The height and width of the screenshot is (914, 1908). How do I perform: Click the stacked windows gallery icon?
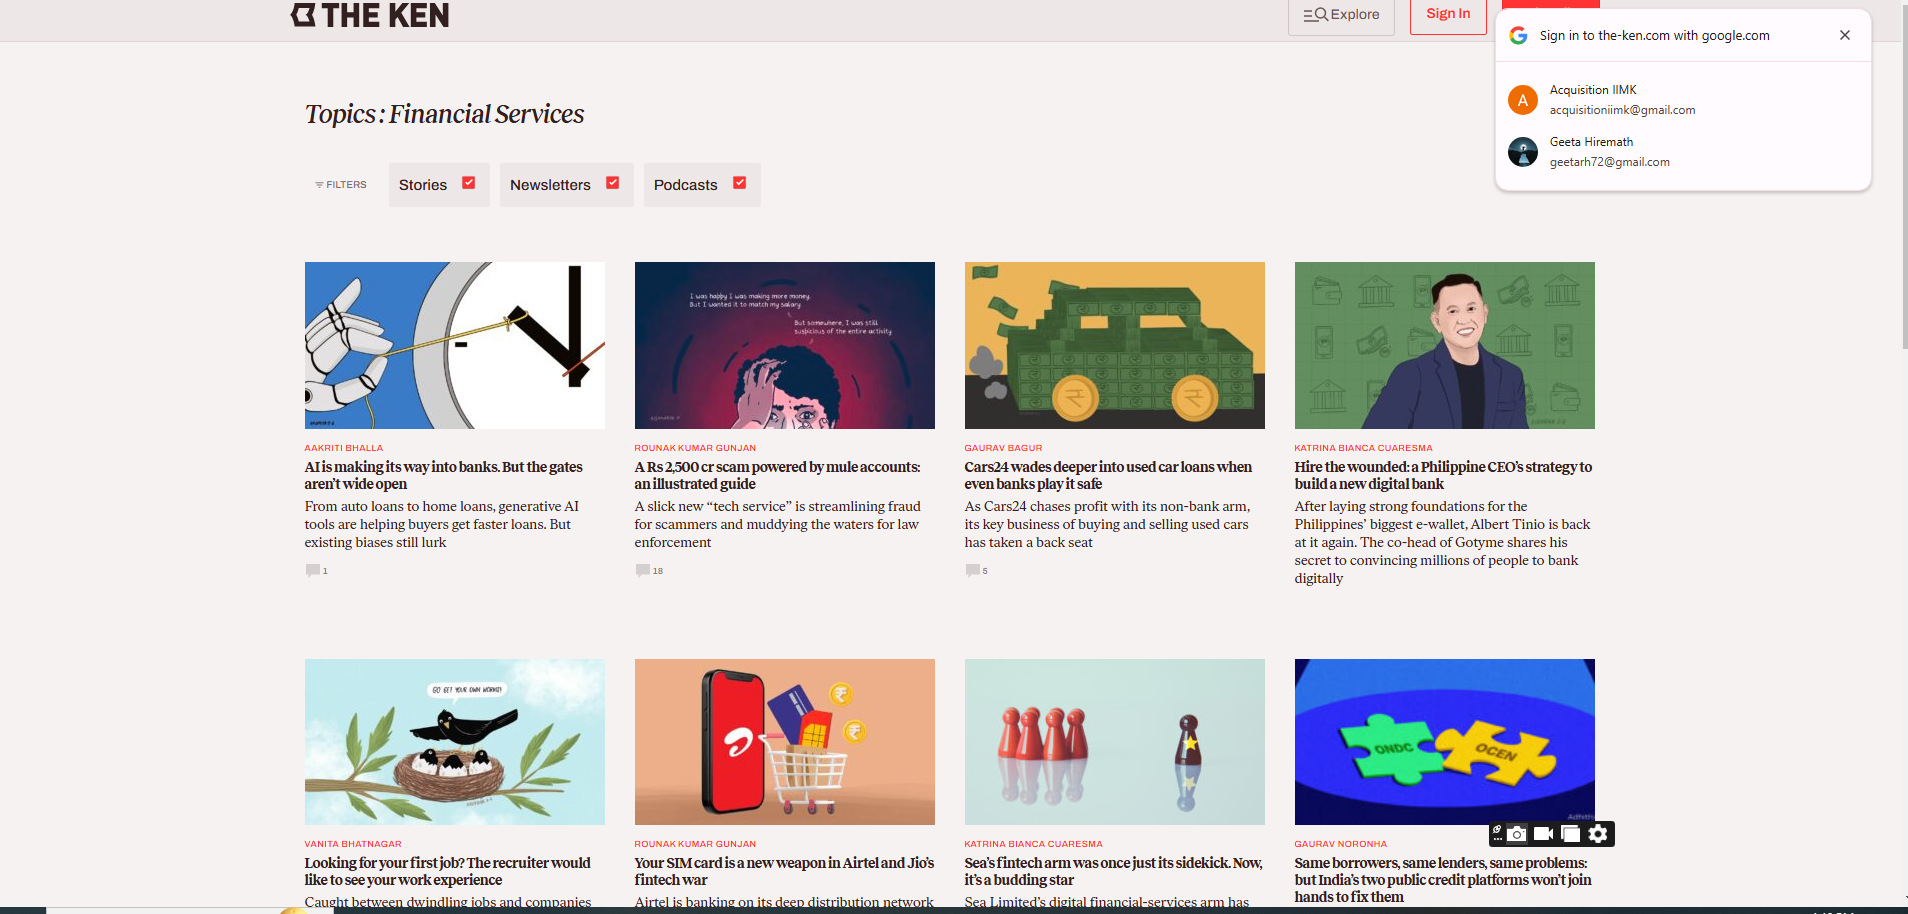(x=1571, y=834)
